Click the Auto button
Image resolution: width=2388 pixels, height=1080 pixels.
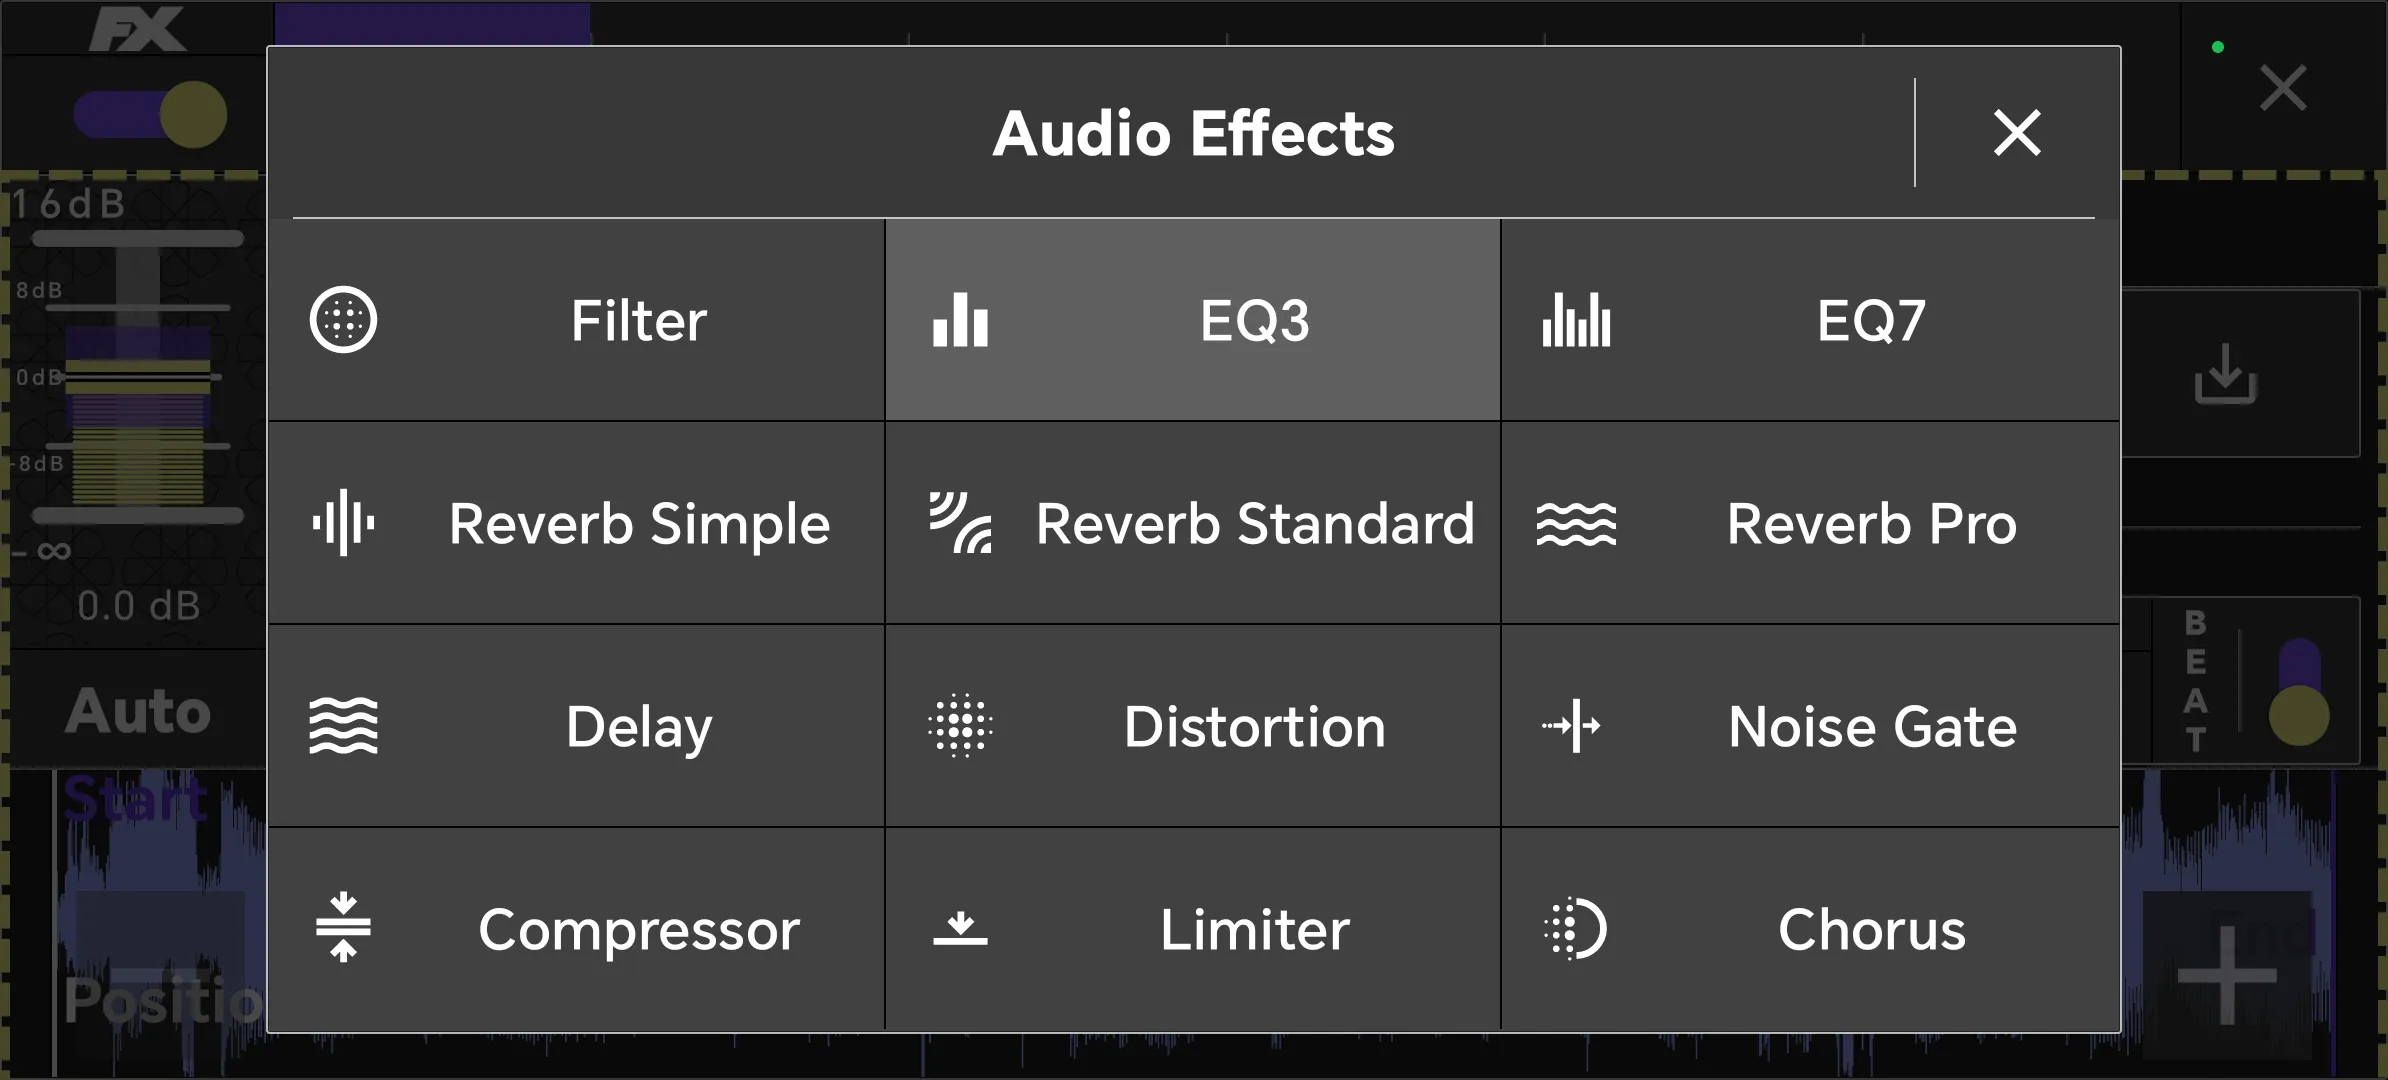138,711
